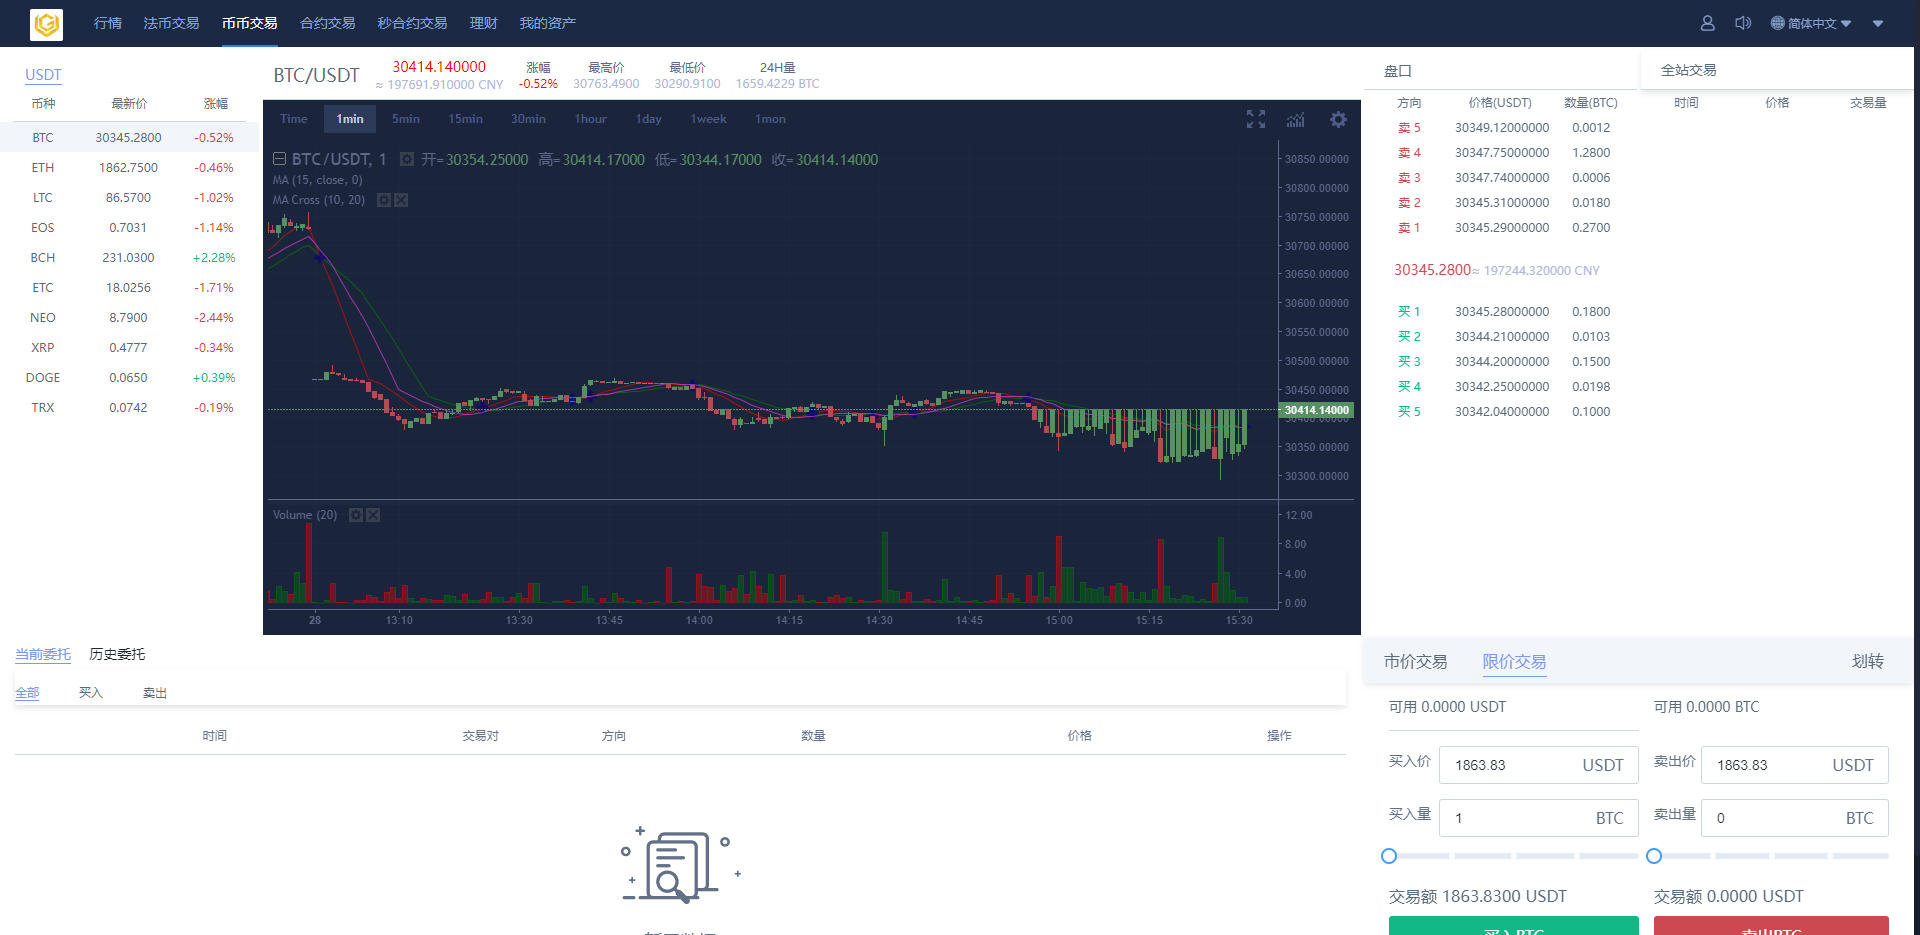Filter orders by 卖出
The image size is (1920, 935).
[155, 692]
